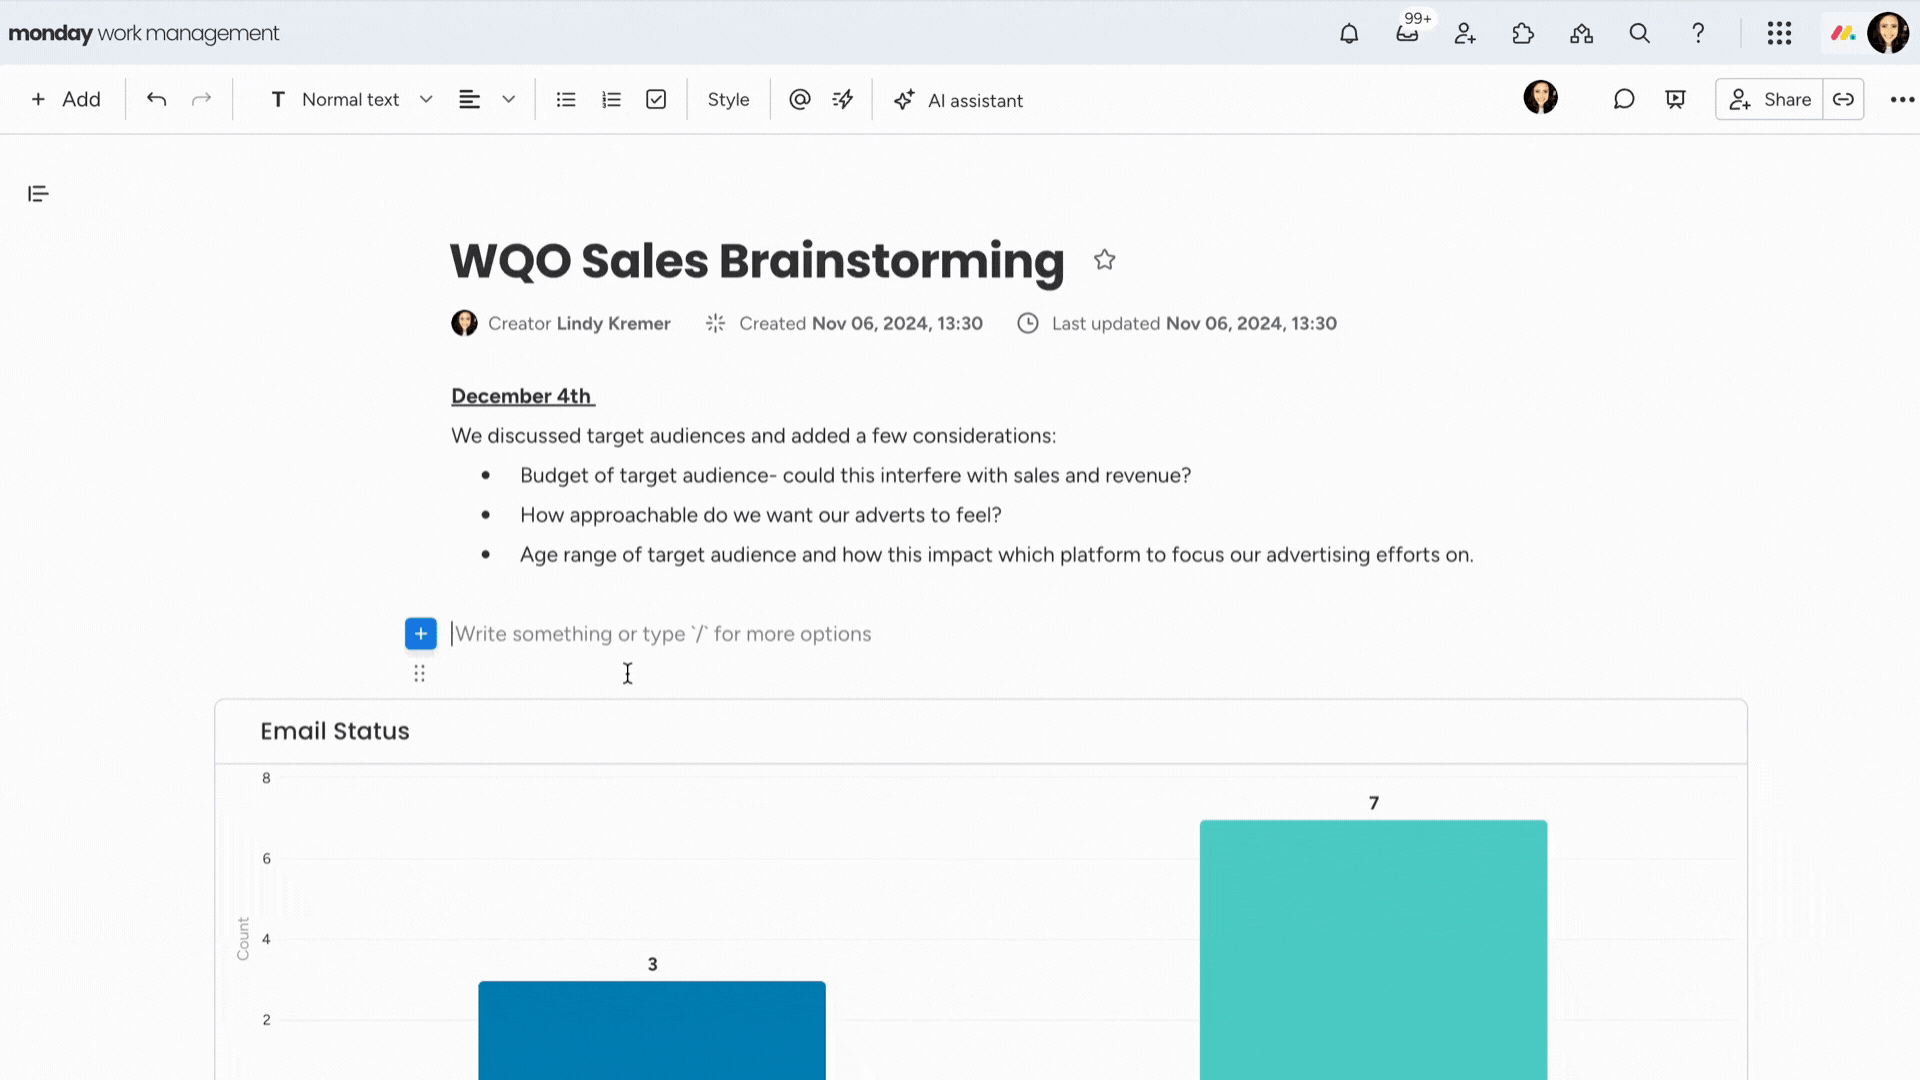Open the products switcher grid
1920x1080 pixels.
pyautogui.click(x=1779, y=33)
